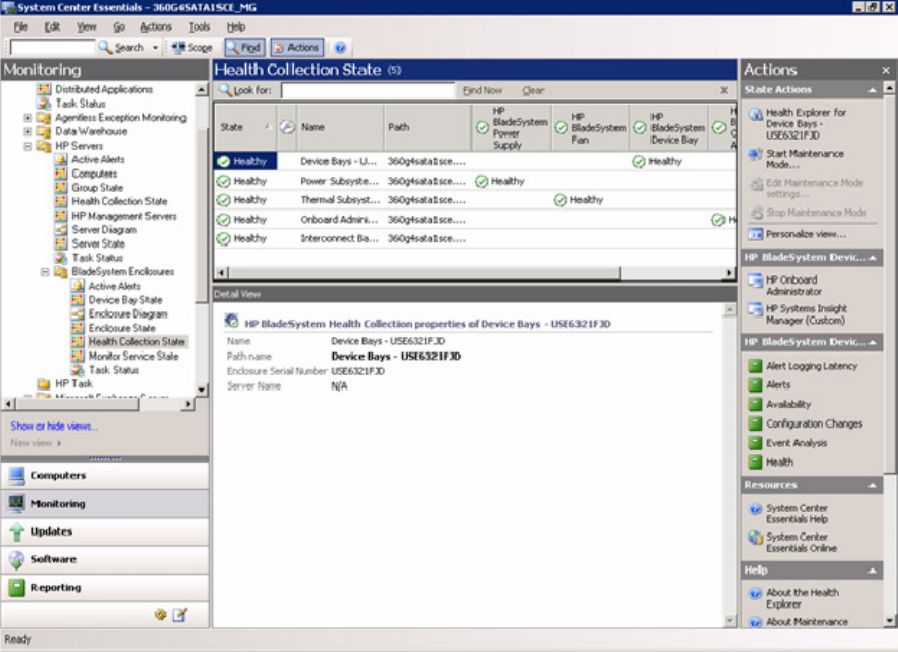Open Health Explorer for Device Bays
The width and height of the screenshot is (898, 652).
(x=805, y=123)
